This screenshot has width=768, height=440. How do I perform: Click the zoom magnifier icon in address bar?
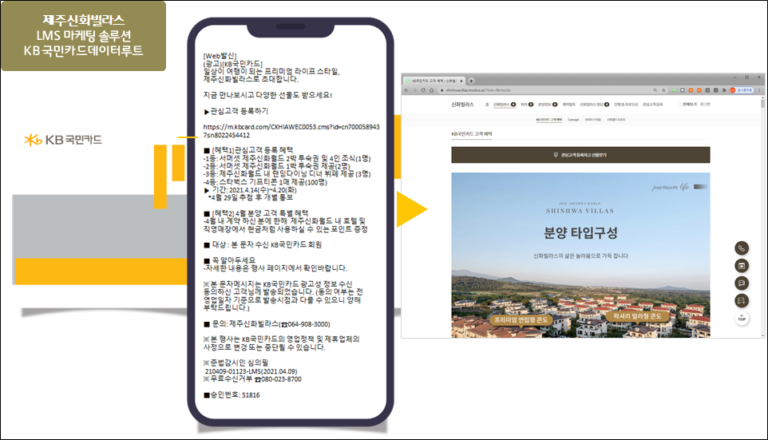pyautogui.click(x=655, y=90)
